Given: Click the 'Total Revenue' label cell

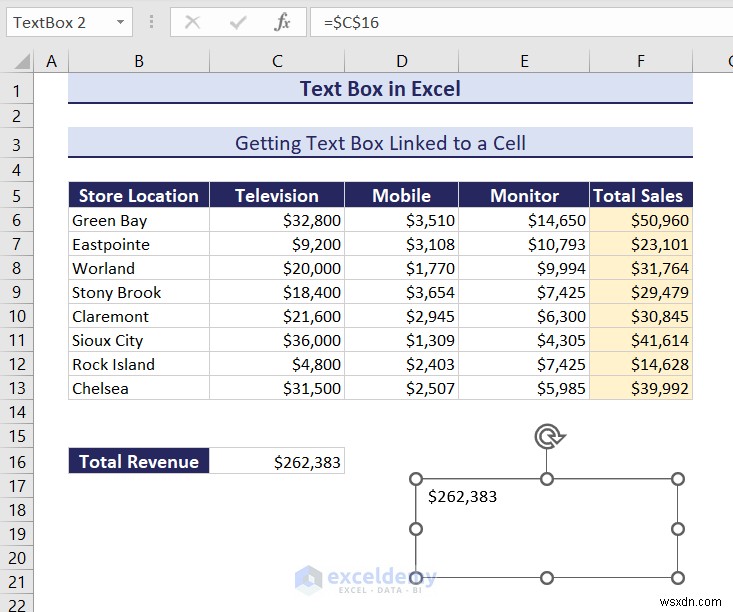Looking at the screenshot, I should 139,461.
